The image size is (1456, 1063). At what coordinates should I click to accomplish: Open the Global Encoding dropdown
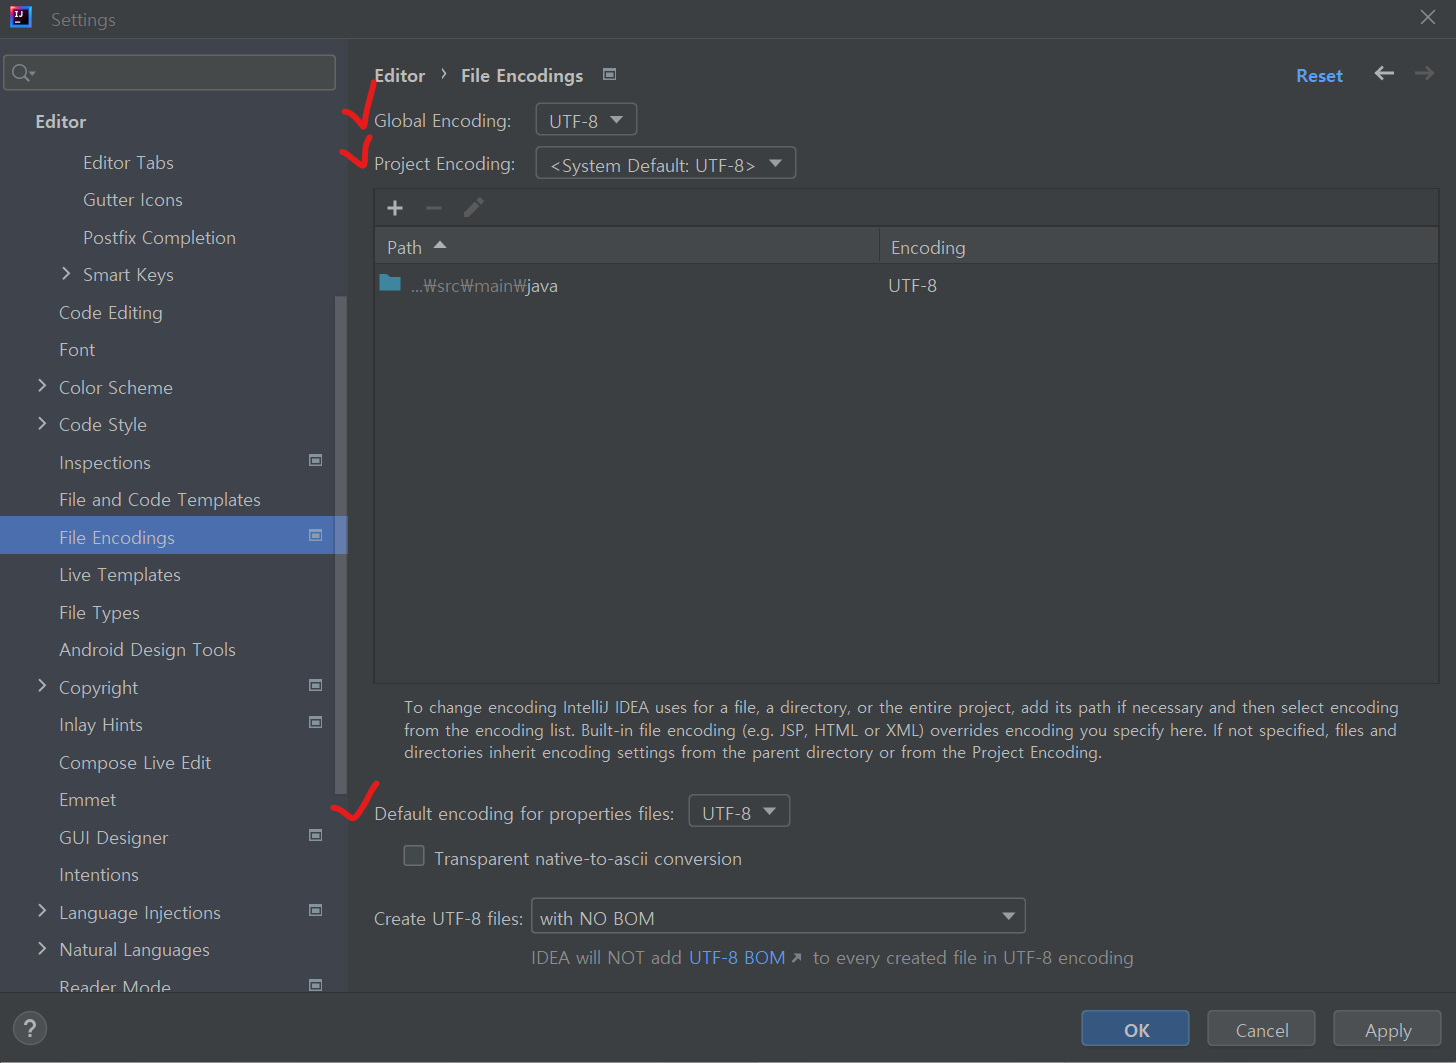[x=586, y=120]
